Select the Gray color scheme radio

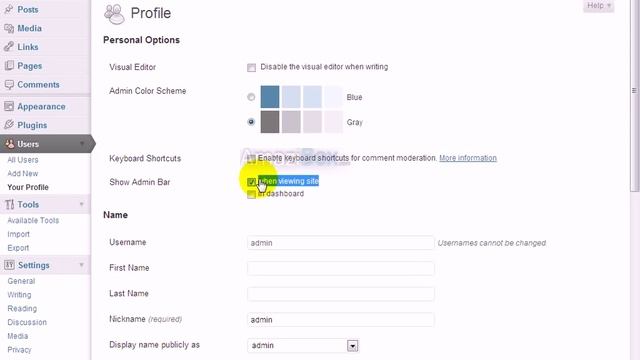(x=251, y=122)
